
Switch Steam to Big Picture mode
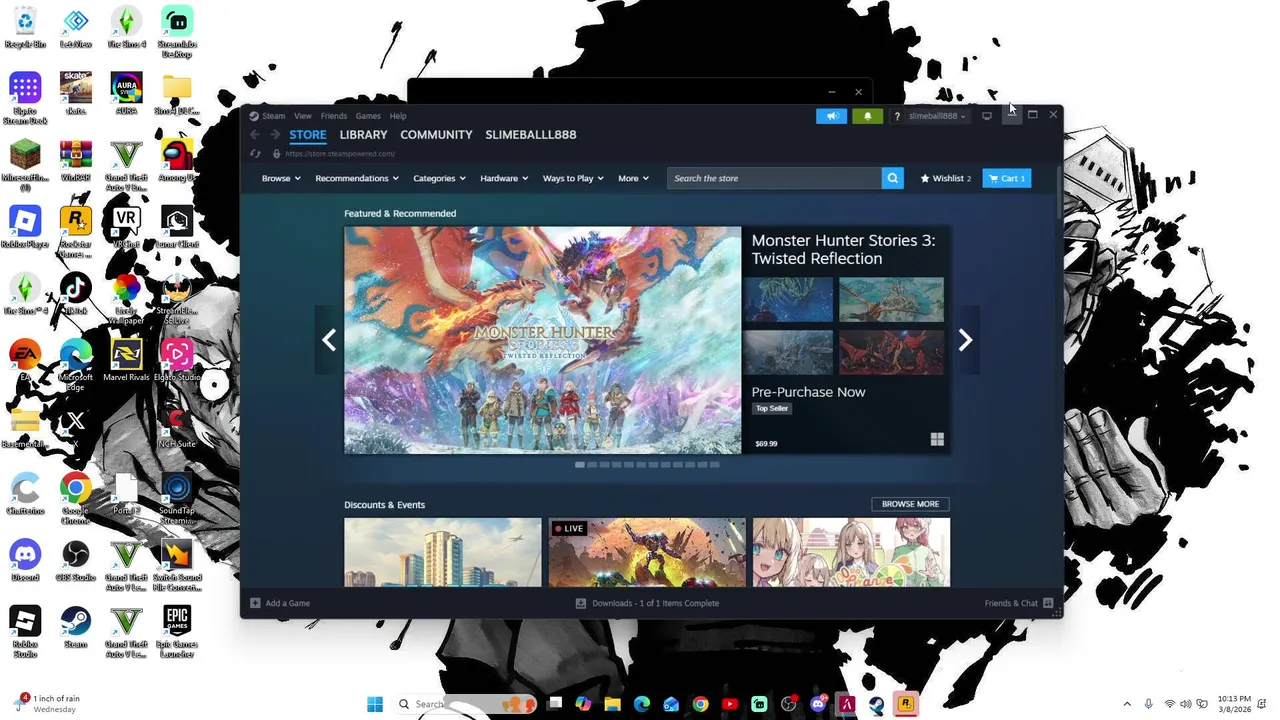(x=987, y=116)
